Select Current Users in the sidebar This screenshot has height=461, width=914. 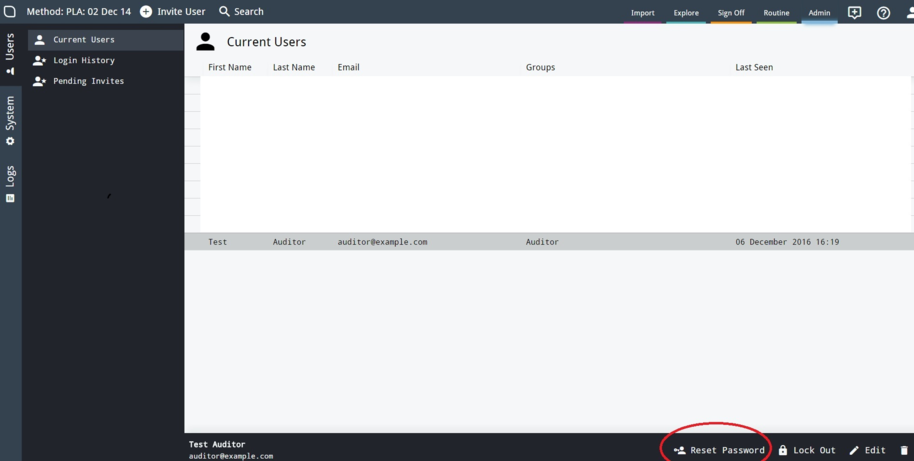pyautogui.click(x=106, y=40)
